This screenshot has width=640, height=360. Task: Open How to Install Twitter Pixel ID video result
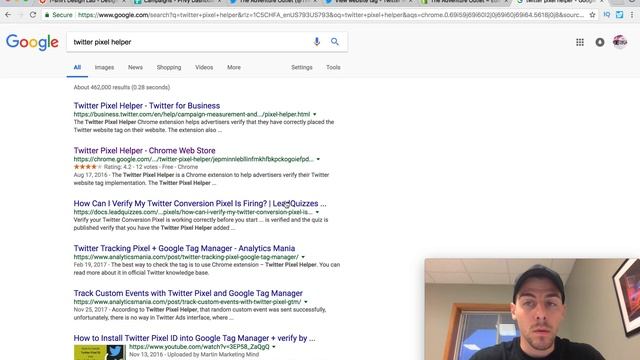coord(194,338)
